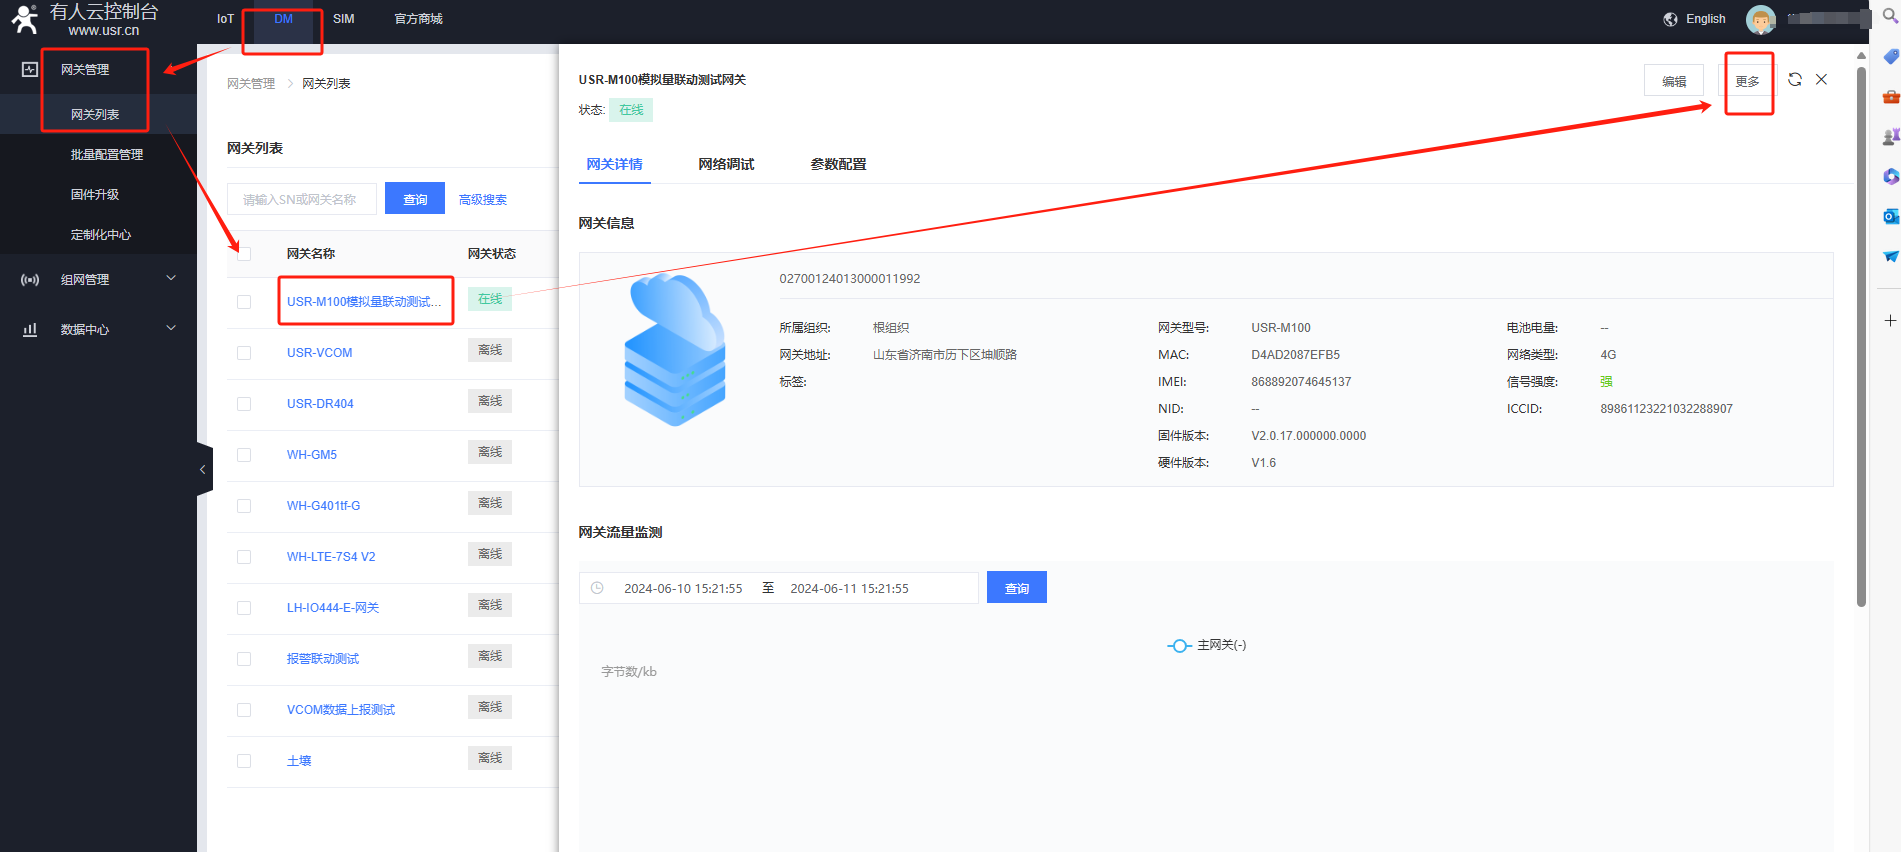Click the SN or gateway name search field

tap(302, 200)
